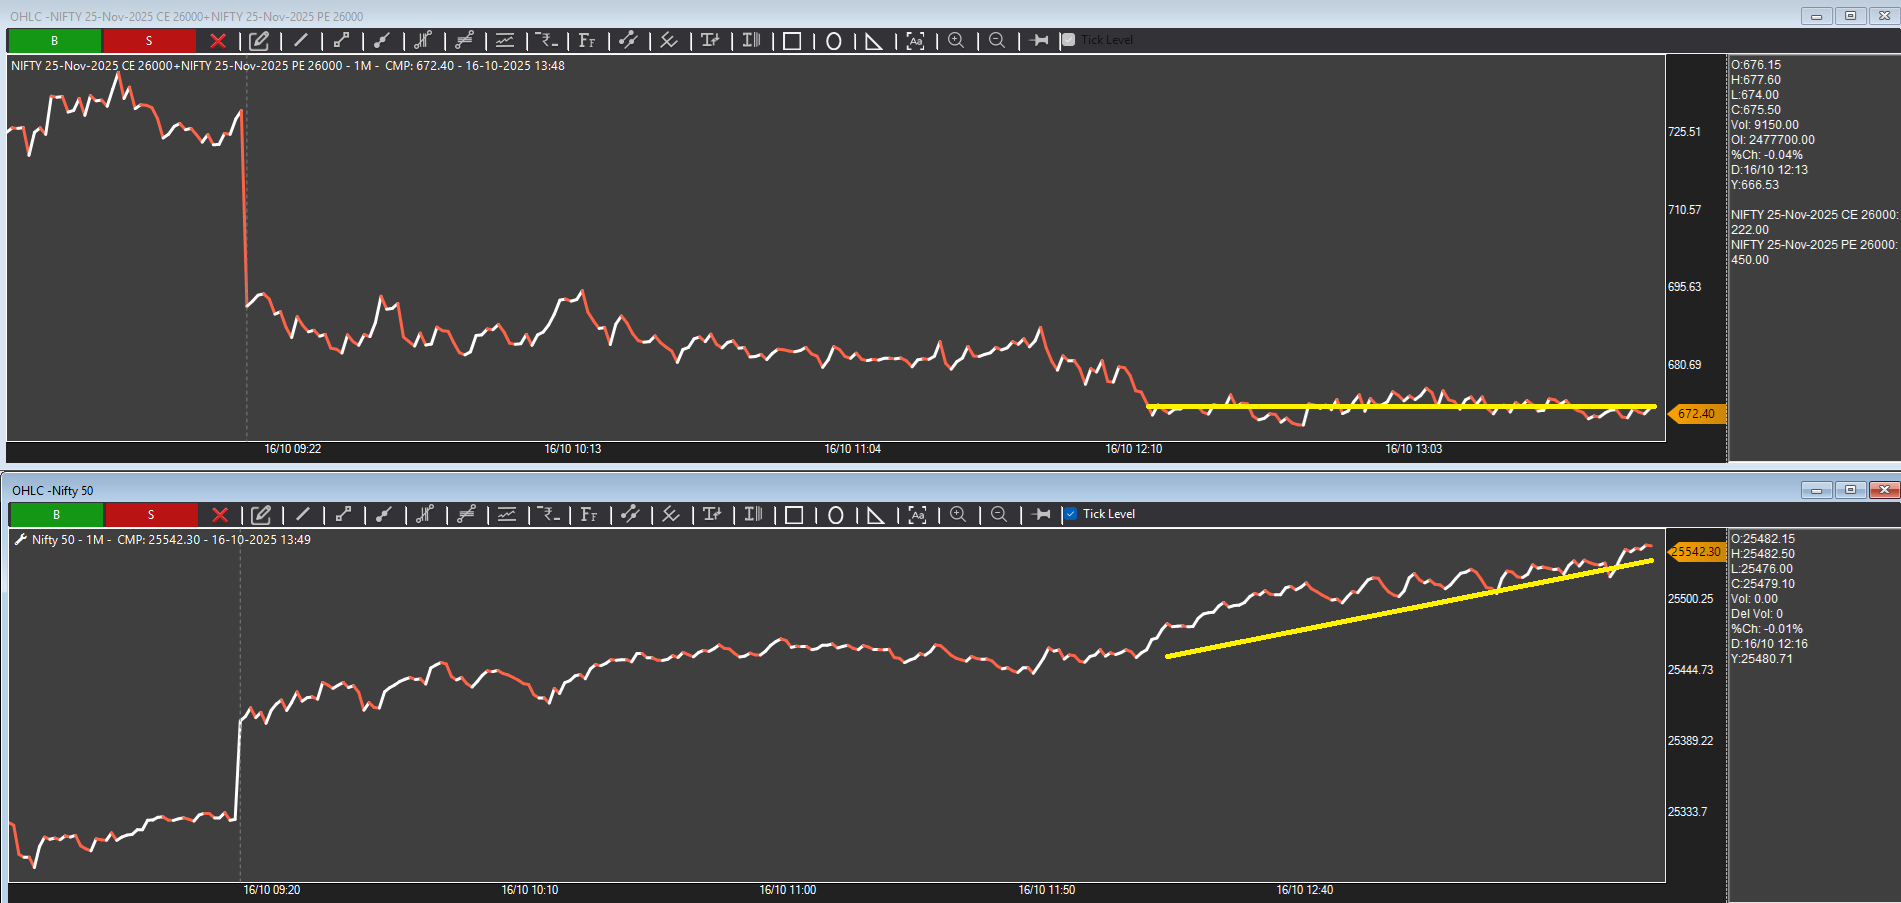Zoom in on the top options chart

pyautogui.click(x=956, y=41)
